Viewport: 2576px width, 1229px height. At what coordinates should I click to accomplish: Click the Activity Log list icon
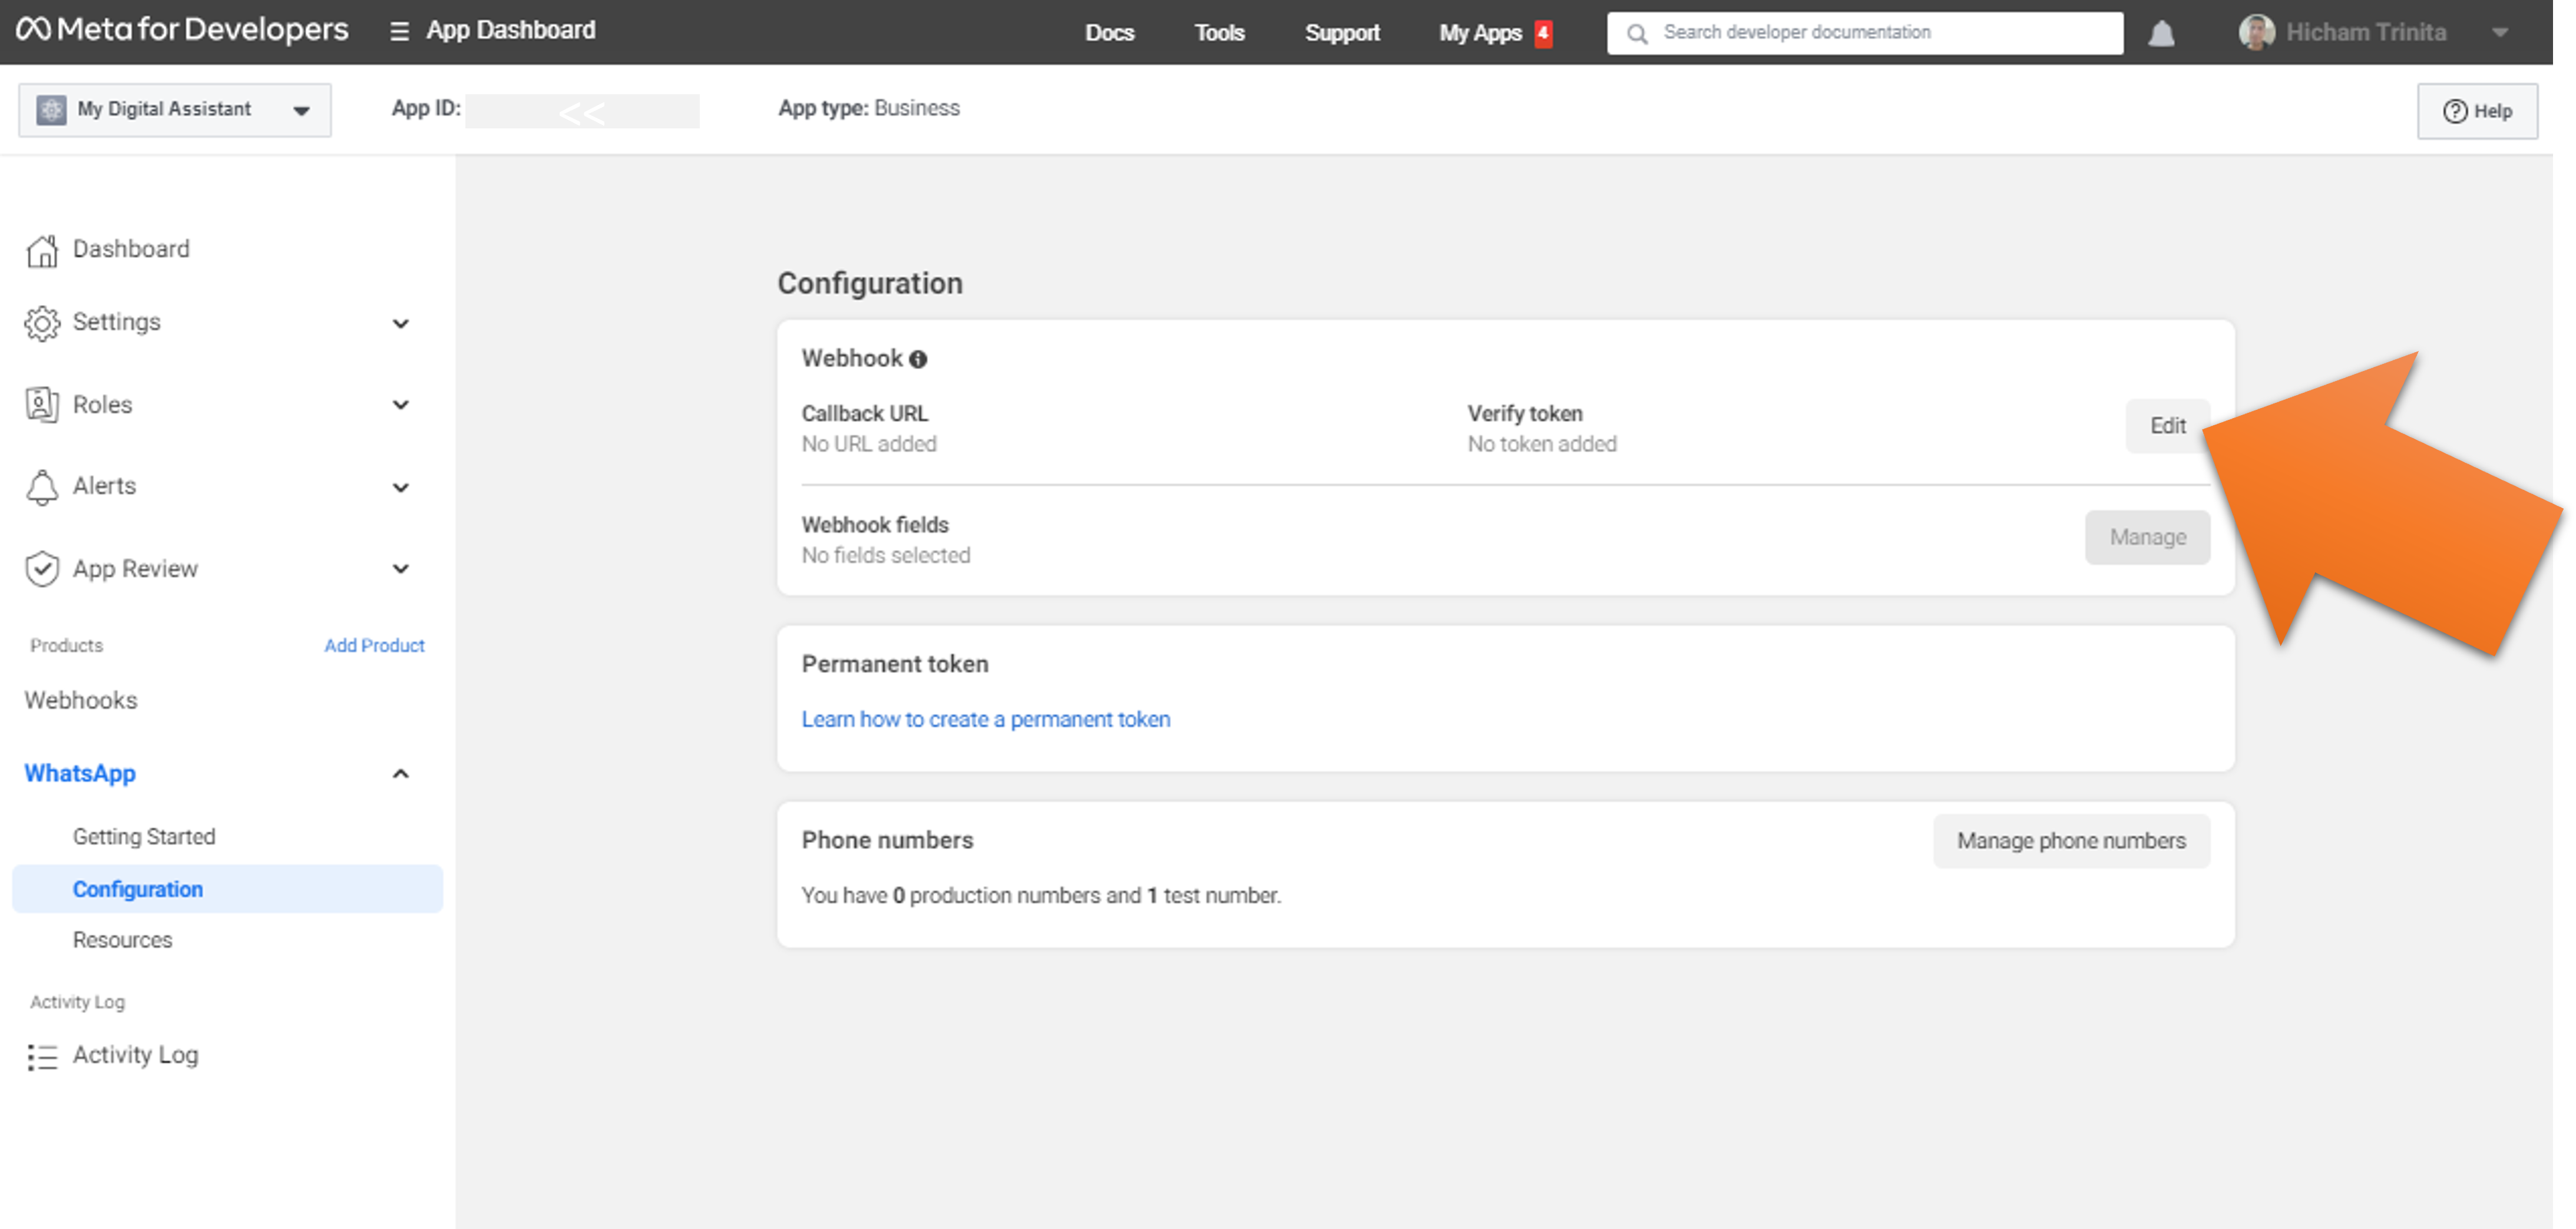click(42, 1056)
